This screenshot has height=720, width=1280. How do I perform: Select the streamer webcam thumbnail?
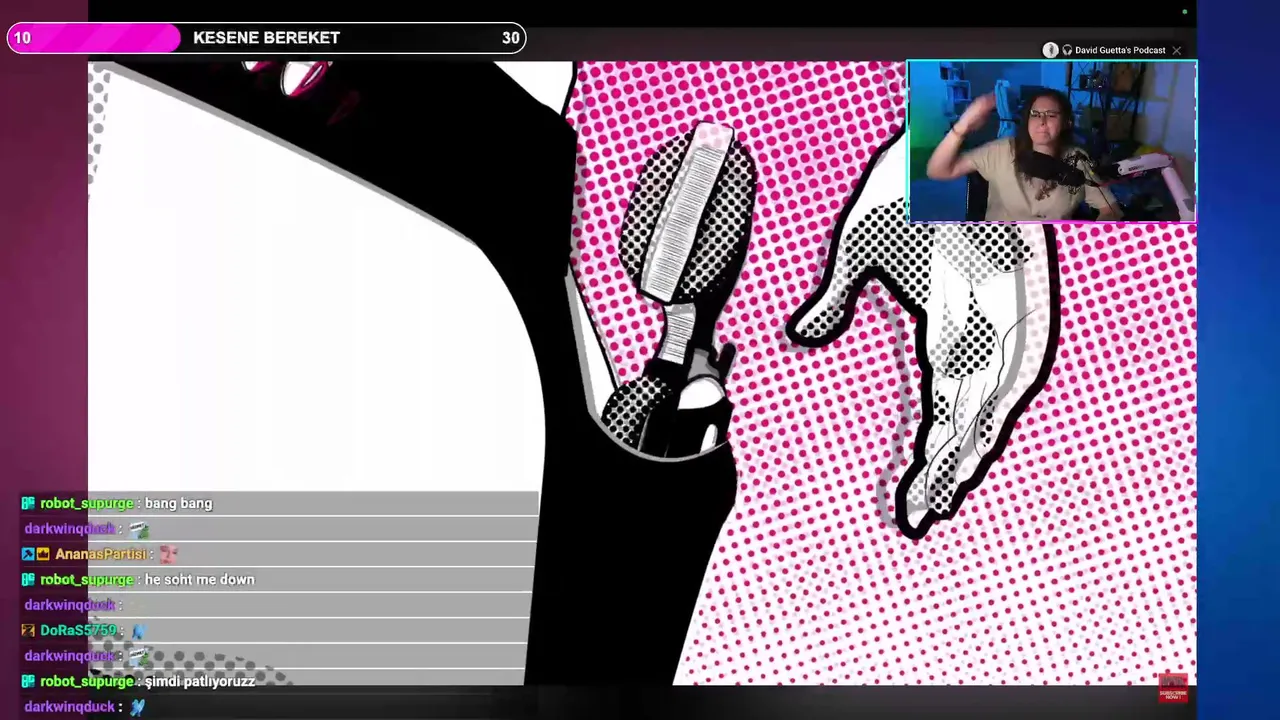tap(1052, 141)
